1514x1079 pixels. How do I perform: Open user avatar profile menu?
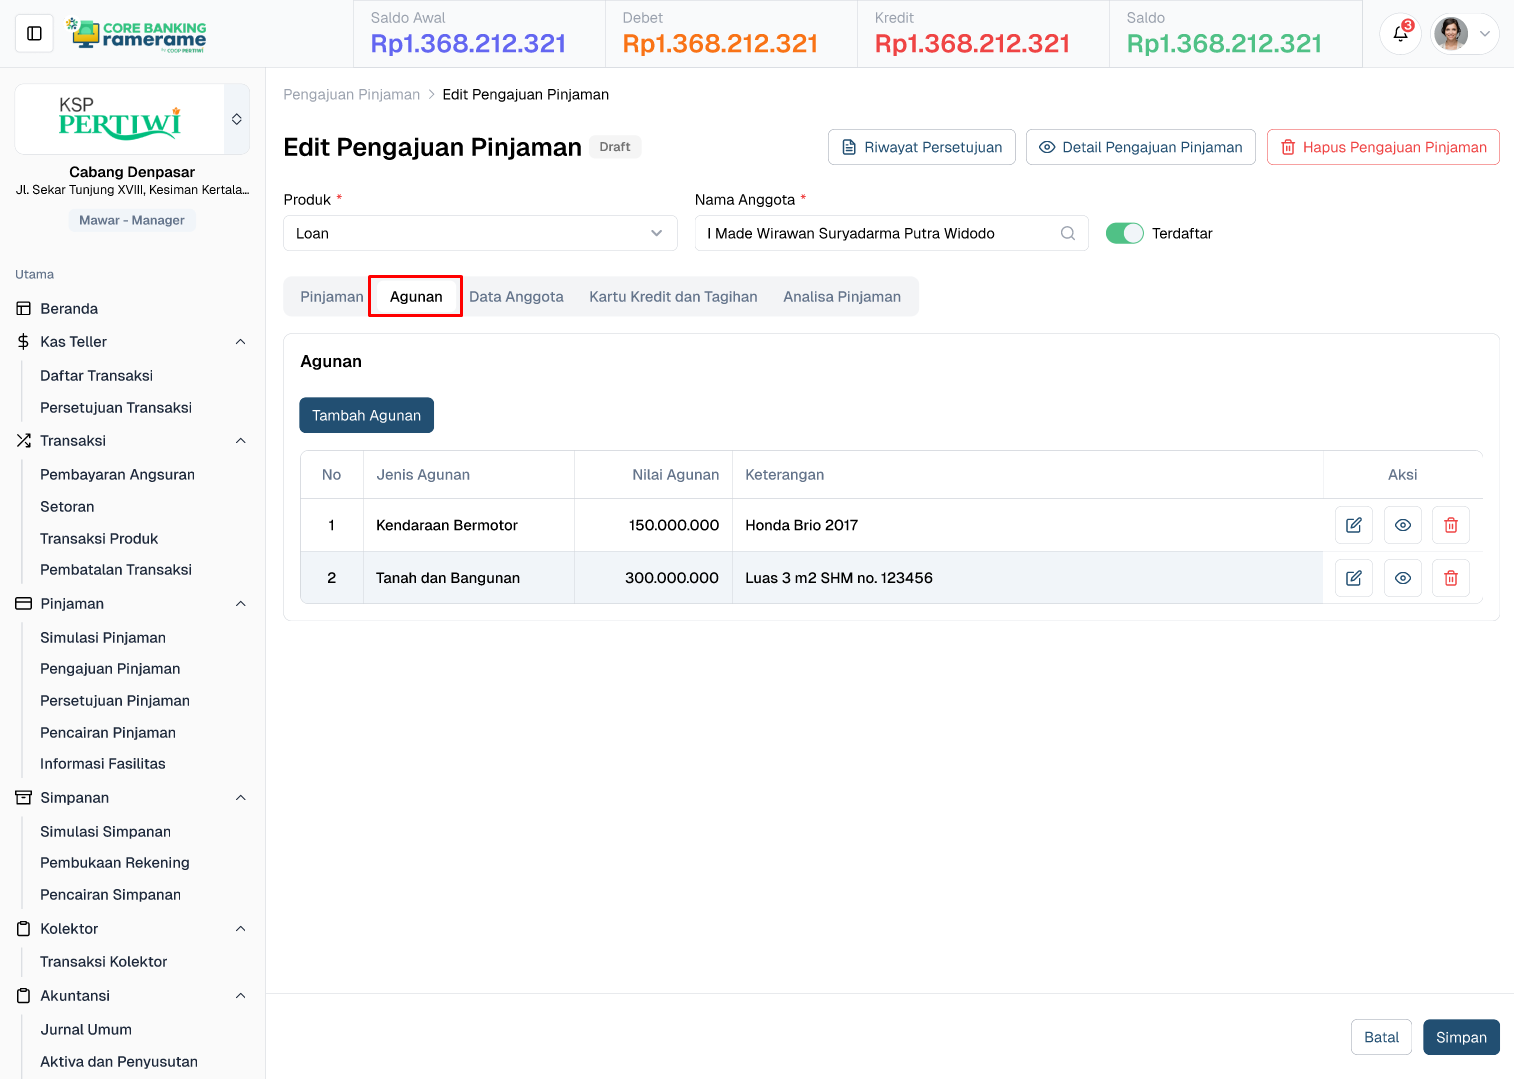tap(1464, 34)
